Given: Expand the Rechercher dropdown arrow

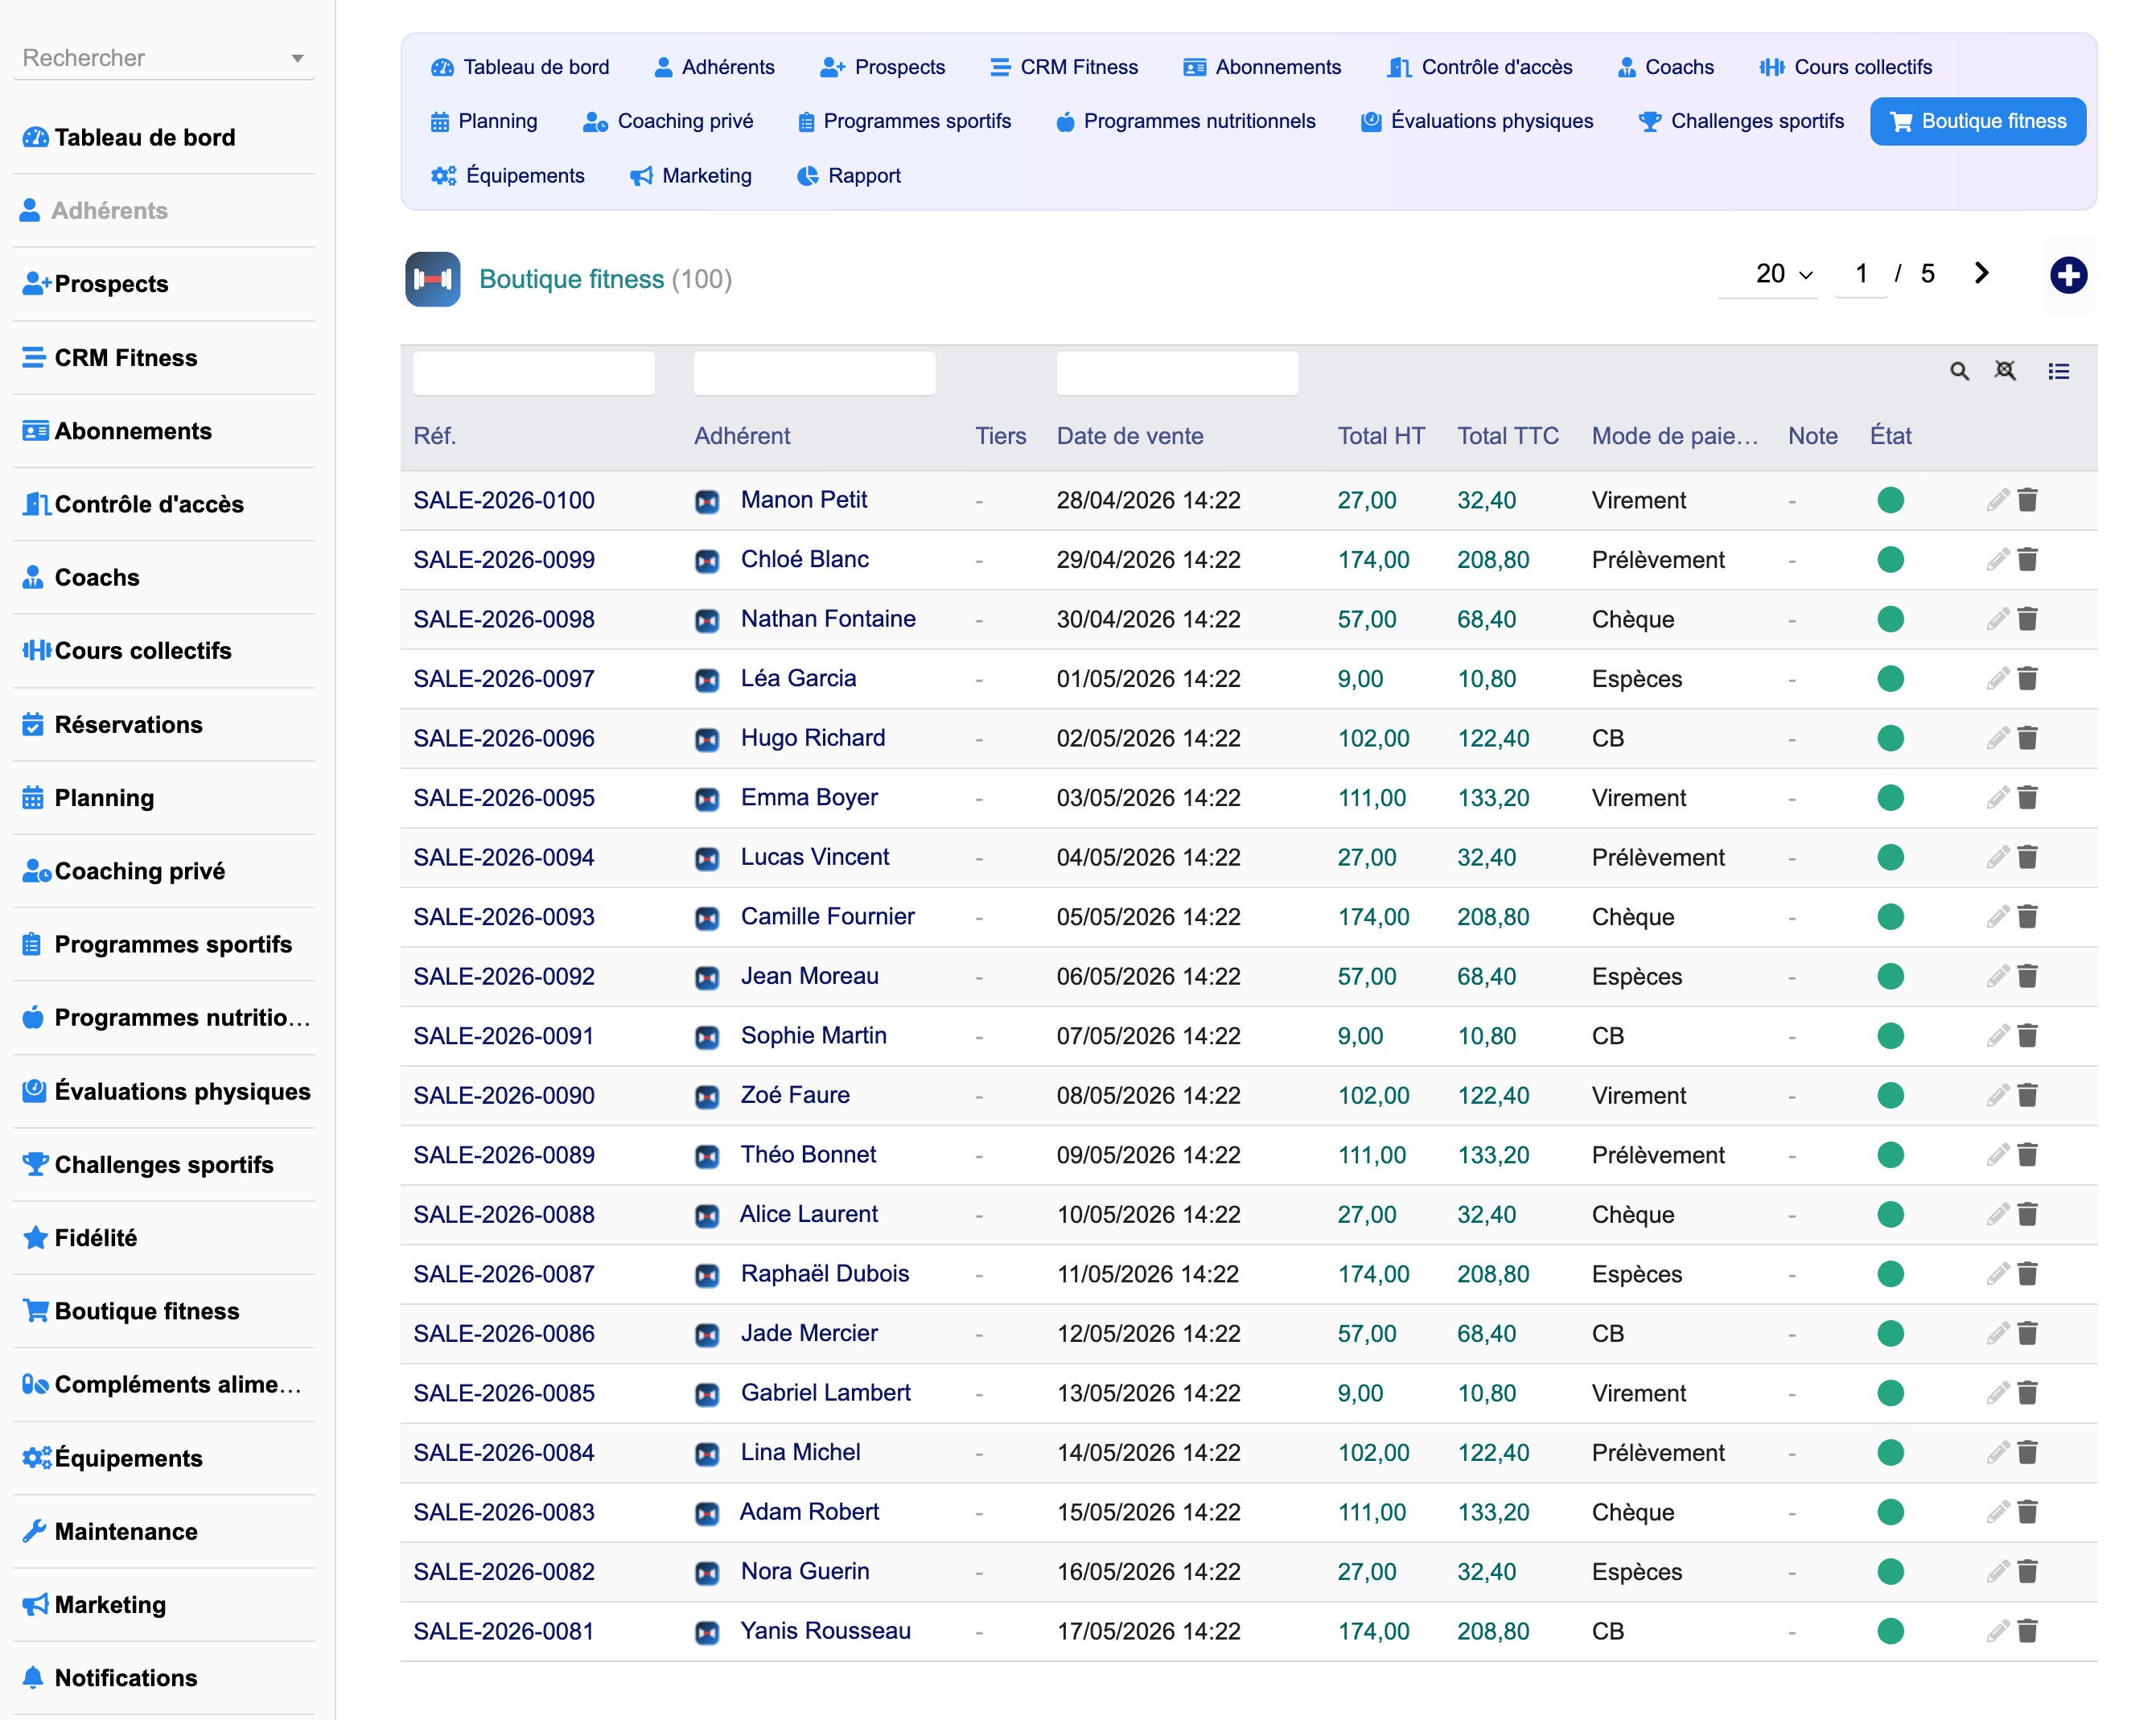Looking at the screenshot, I should (x=297, y=59).
